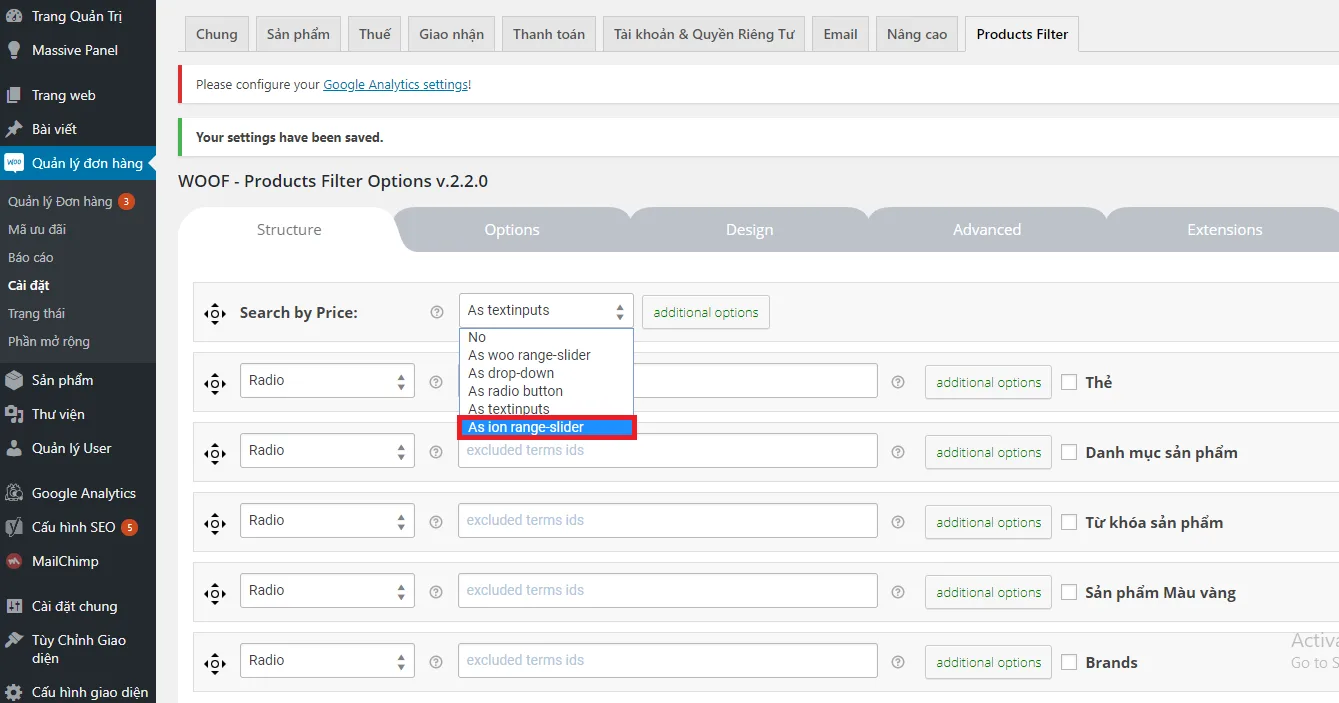Focus excluded terms ids field for Từ khóa sản phẩm
The image size is (1339, 703).
tap(668, 520)
